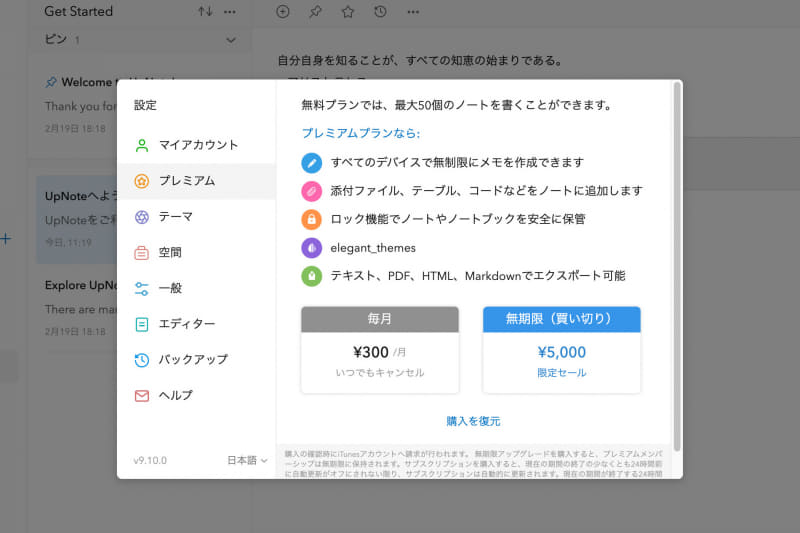Collapse the ピン pinned section chevron
Screen dimensions: 800x533
pos(231,40)
